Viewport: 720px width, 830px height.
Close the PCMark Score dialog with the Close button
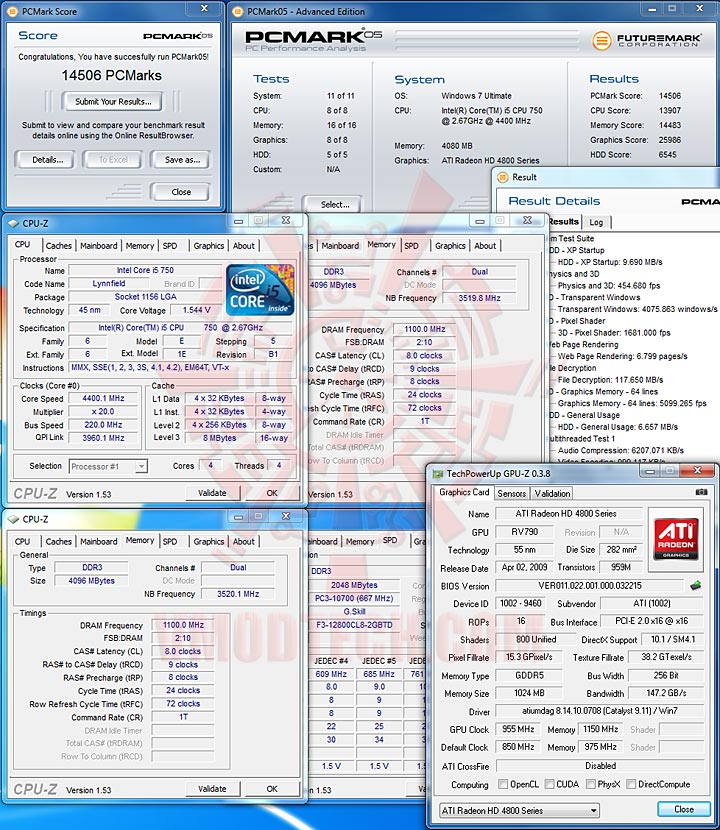click(x=181, y=192)
